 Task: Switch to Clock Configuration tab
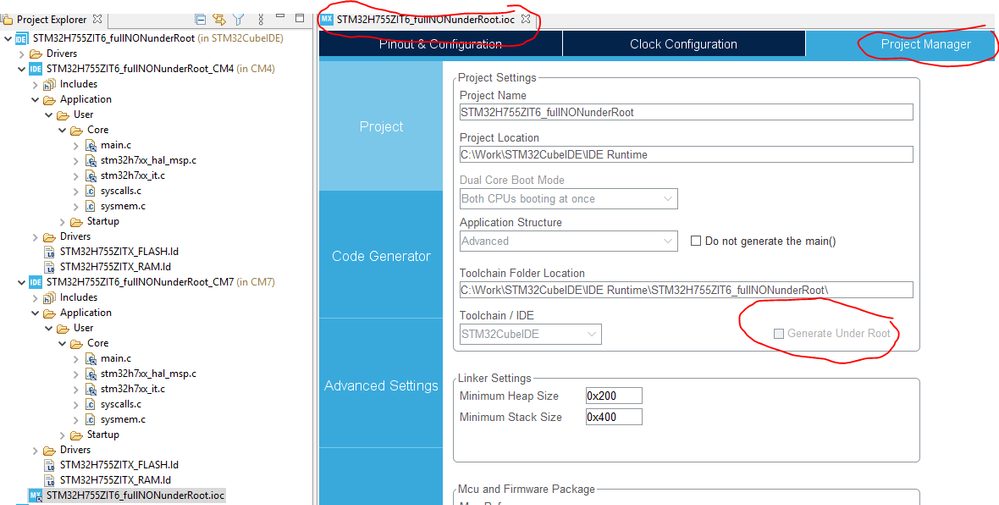pyautogui.click(x=684, y=44)
